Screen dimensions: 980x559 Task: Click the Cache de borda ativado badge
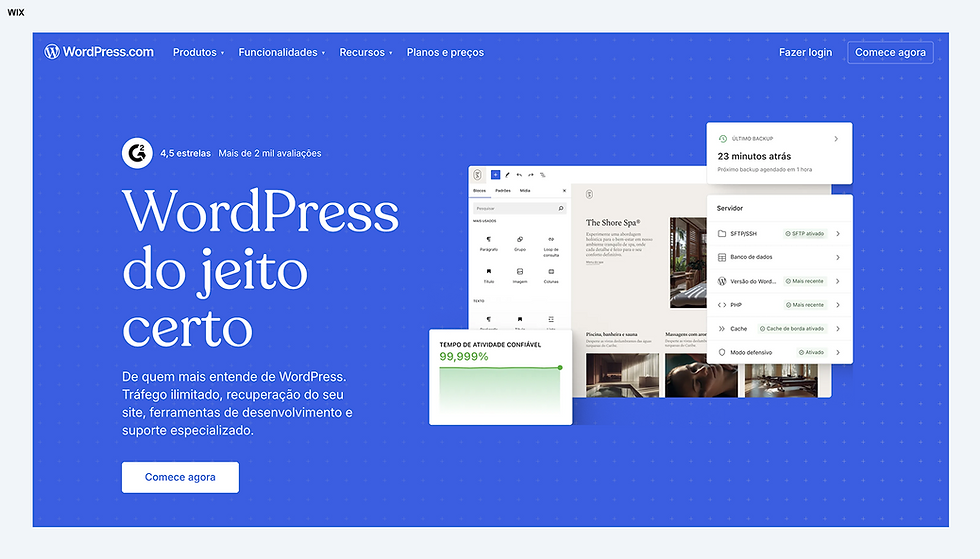click(x=792, y=328)
